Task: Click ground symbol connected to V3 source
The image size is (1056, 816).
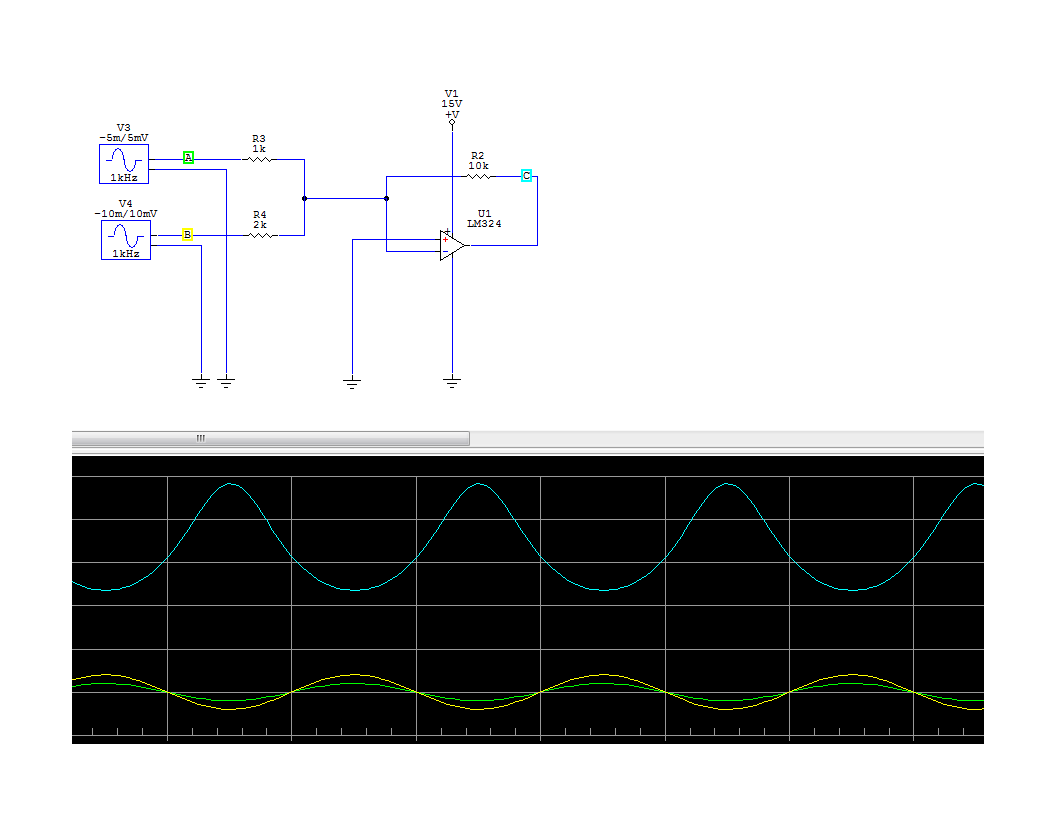Action: click(x=226, y=383)
